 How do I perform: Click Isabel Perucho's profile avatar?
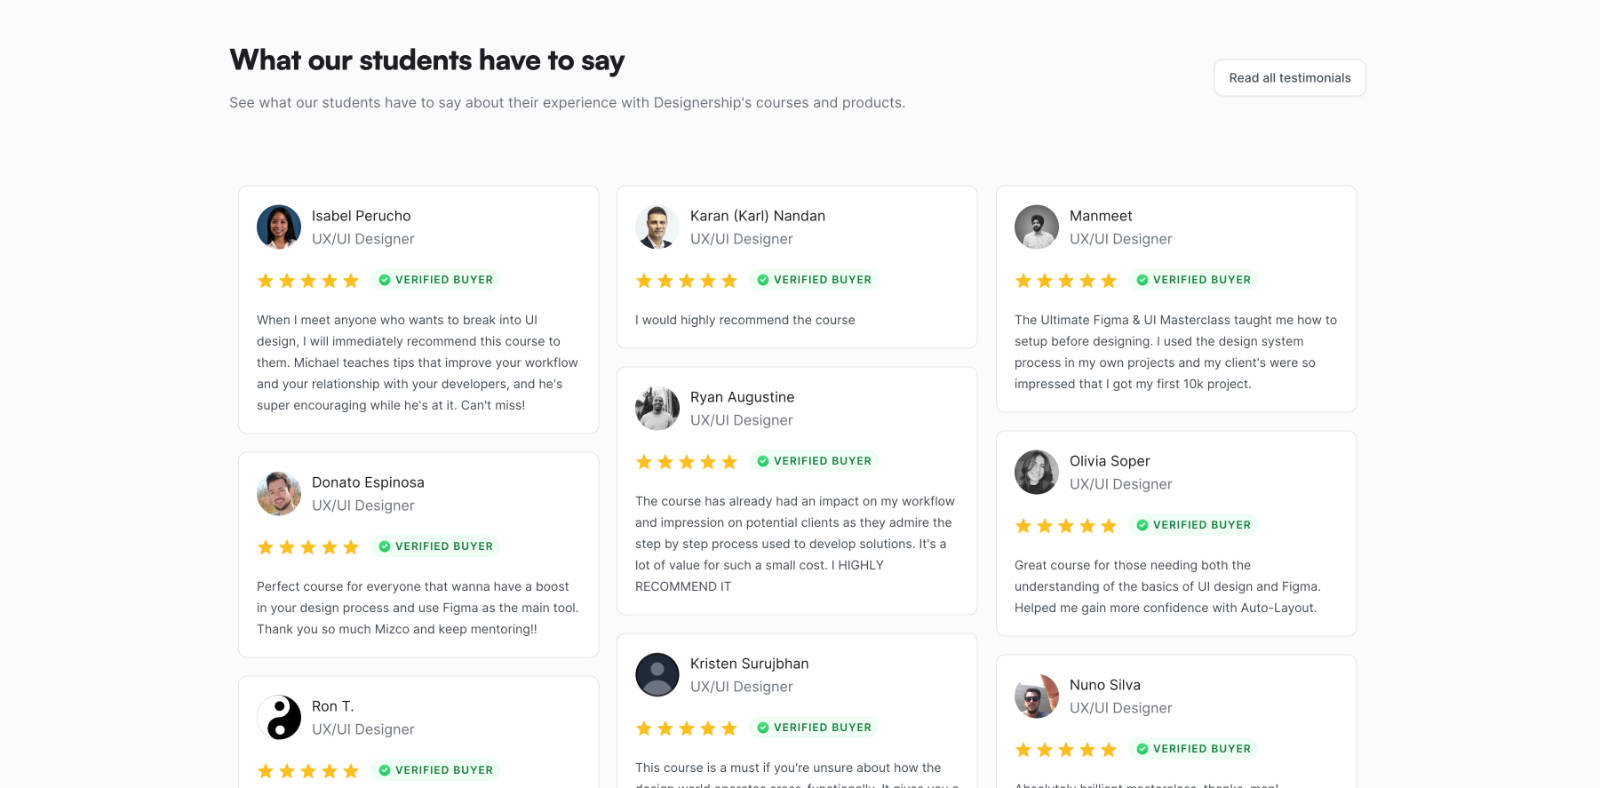279,227
